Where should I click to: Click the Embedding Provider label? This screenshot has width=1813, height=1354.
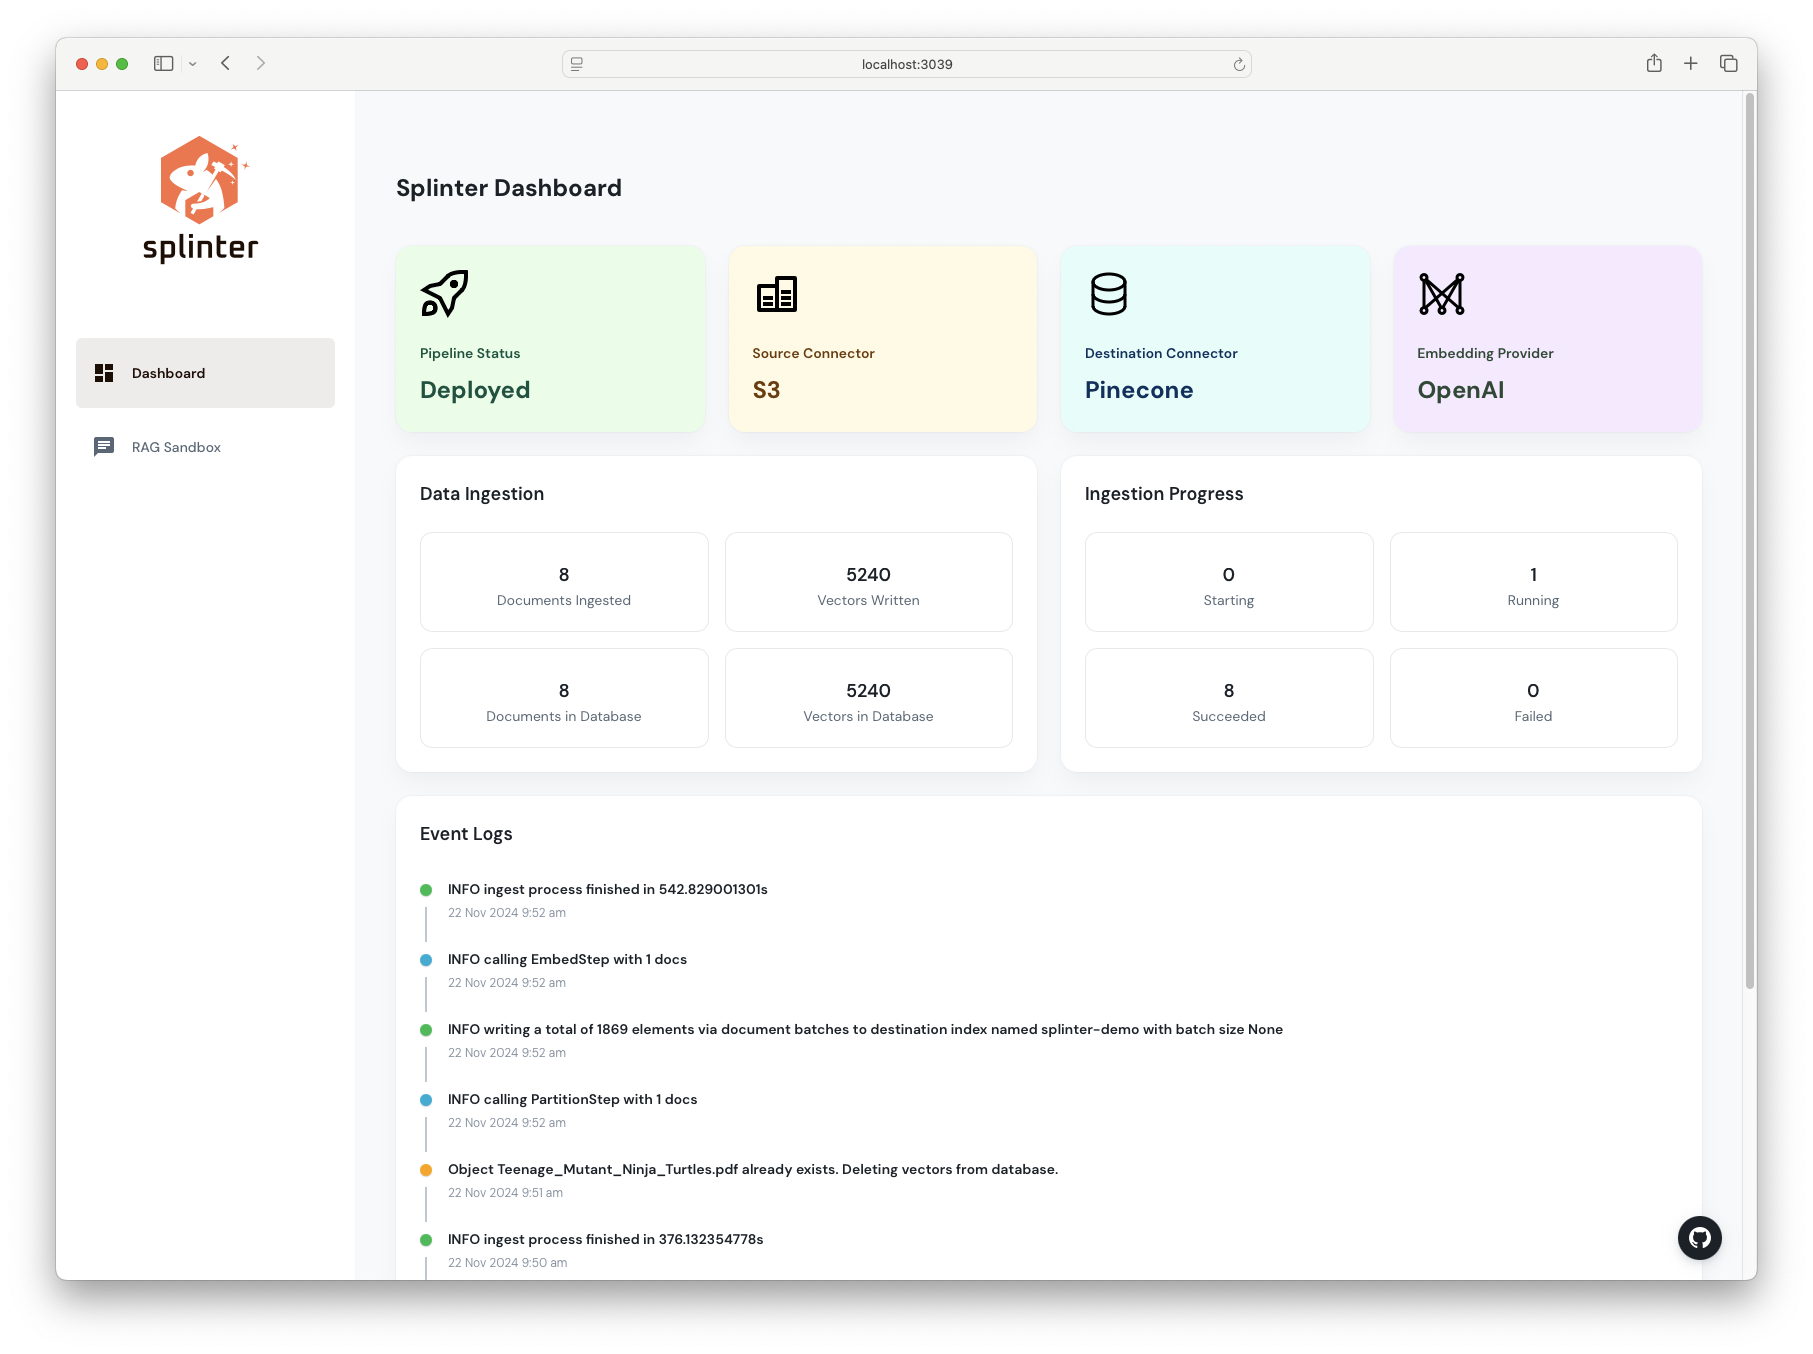(1485, 353)
